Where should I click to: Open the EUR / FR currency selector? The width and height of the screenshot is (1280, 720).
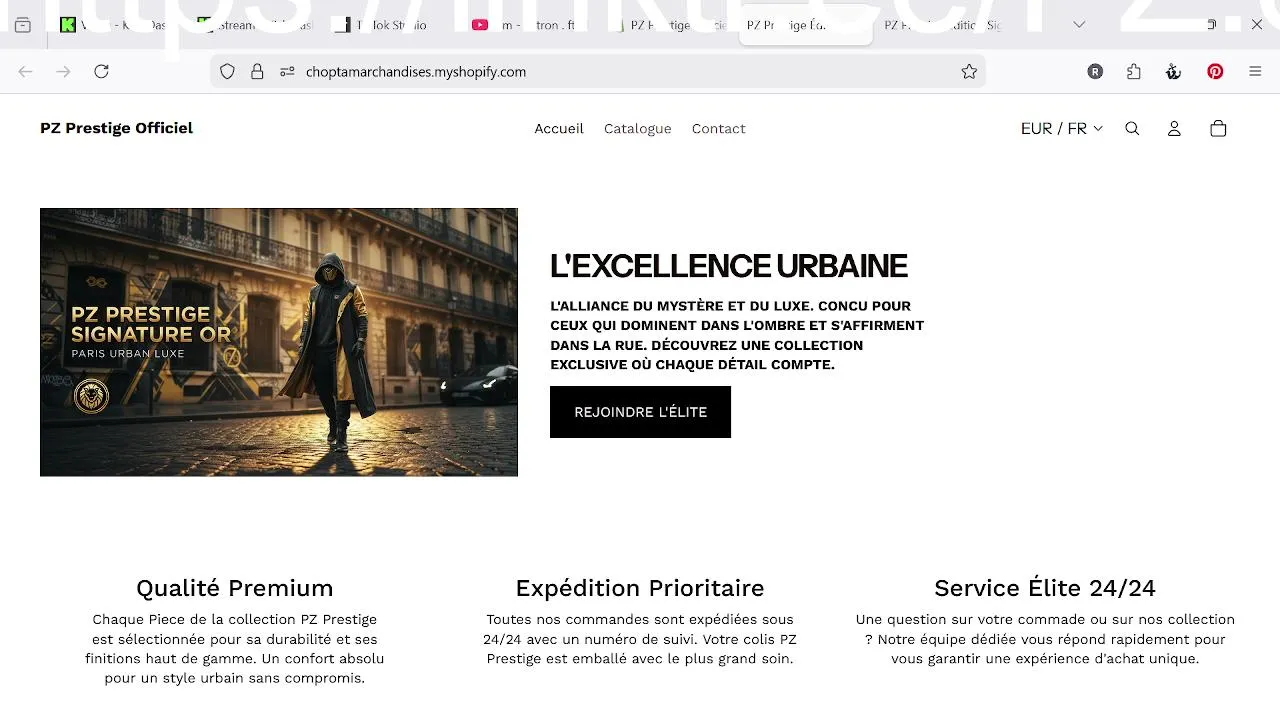(1061, 128)
